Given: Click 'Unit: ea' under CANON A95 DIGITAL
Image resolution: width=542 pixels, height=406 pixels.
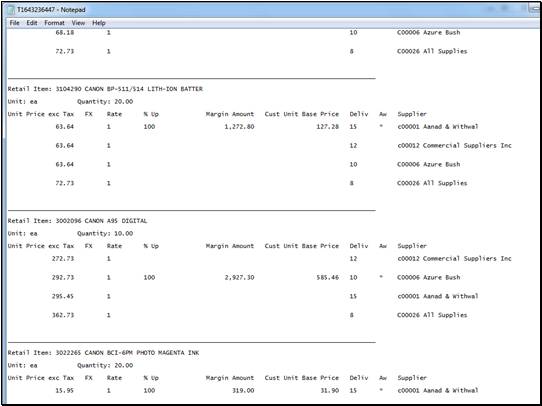Looking at the screenshot, I should 22,234.
